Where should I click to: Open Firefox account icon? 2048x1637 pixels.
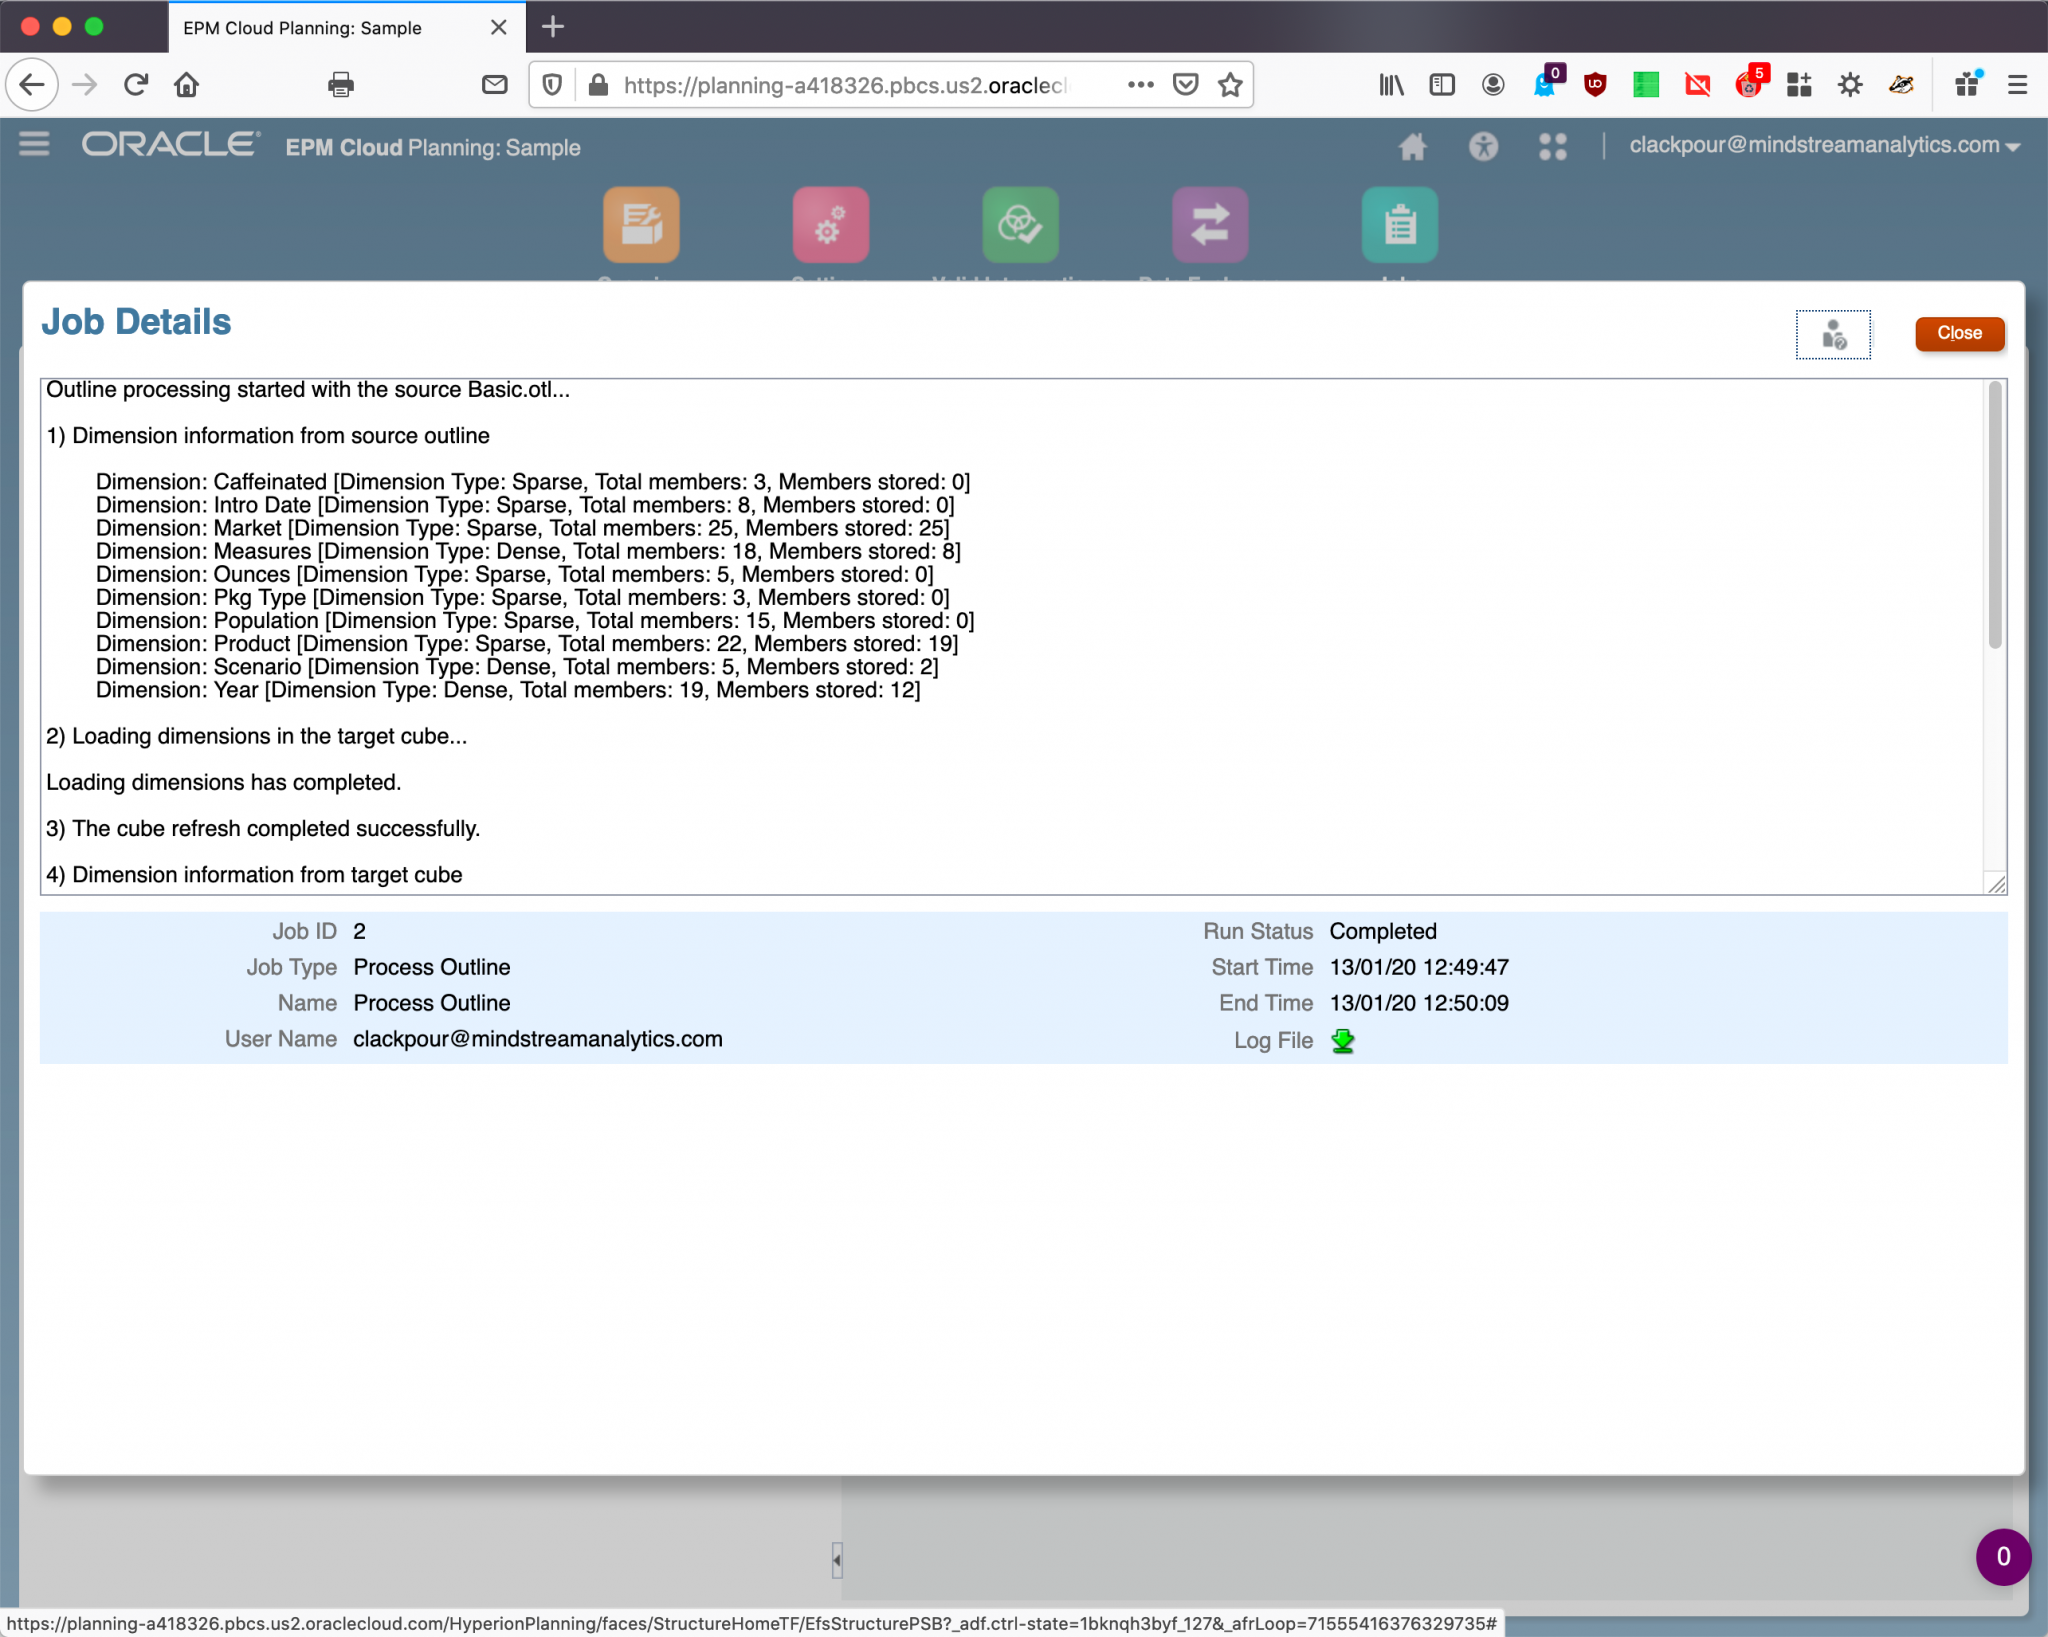coord(1493,85)
